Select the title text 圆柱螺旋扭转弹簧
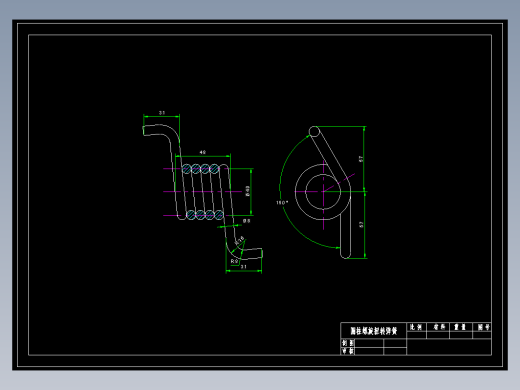Viewport: 520px width, 390px height. 374,331
